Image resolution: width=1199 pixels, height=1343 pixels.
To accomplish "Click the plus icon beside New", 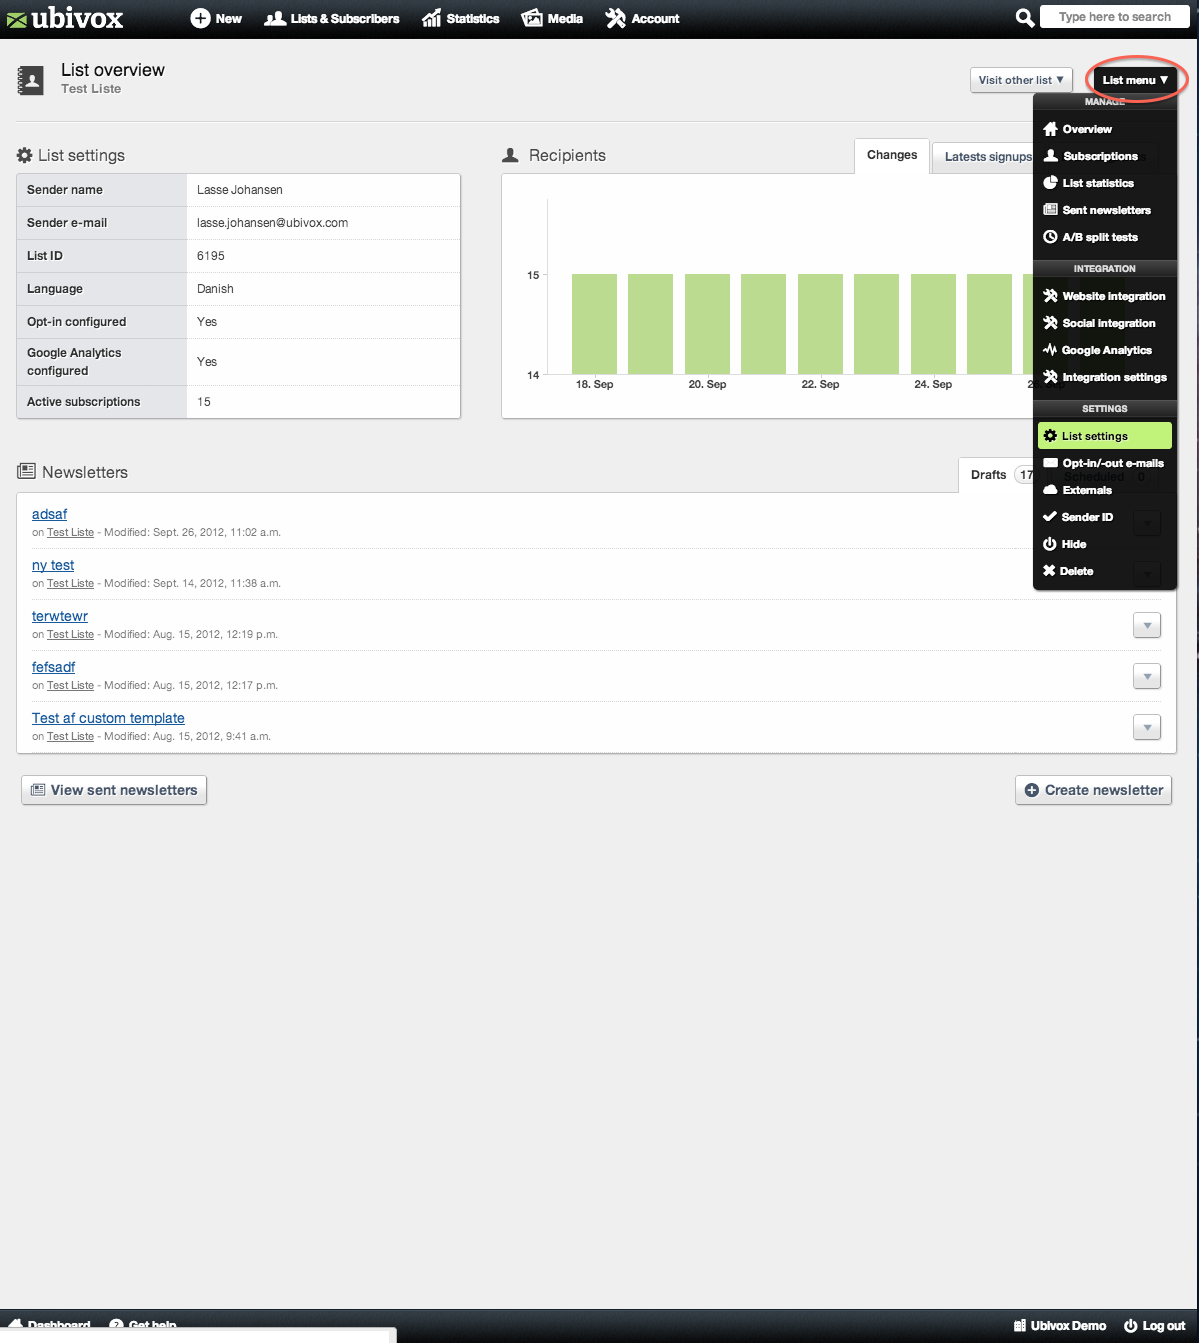I will [x=200, y=18].
